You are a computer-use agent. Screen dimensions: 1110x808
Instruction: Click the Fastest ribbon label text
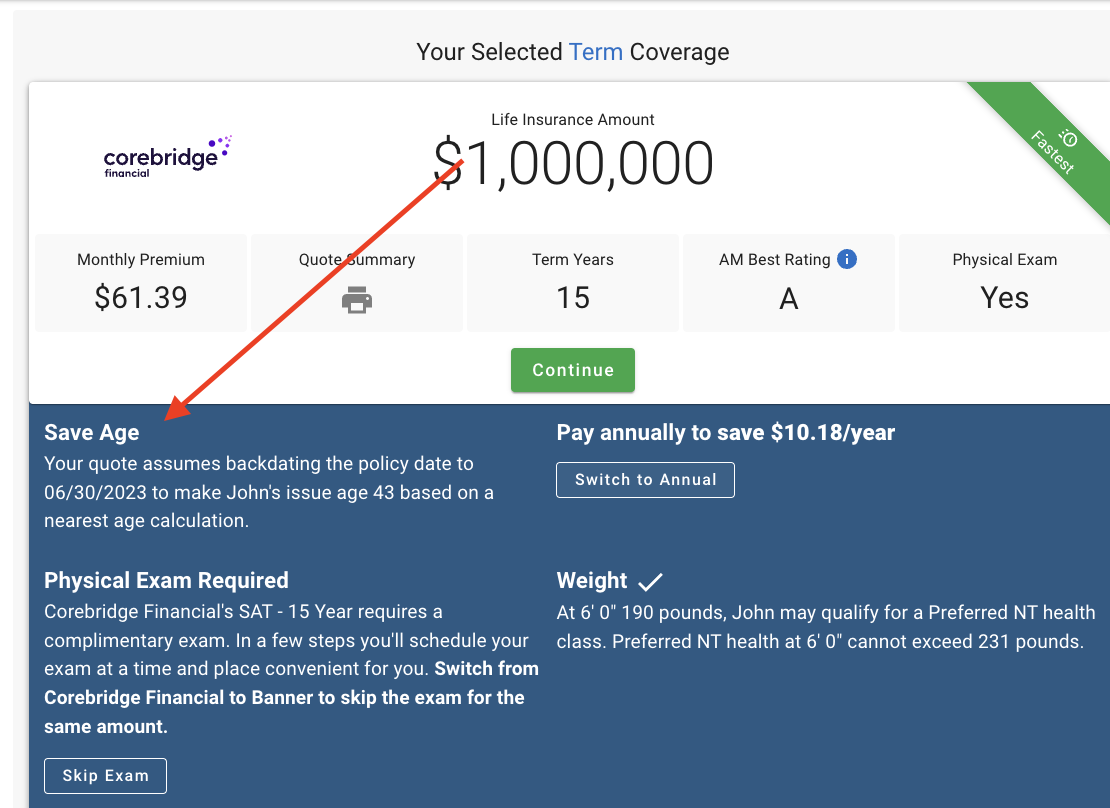pyautogui.click(x=1052, y=155)
